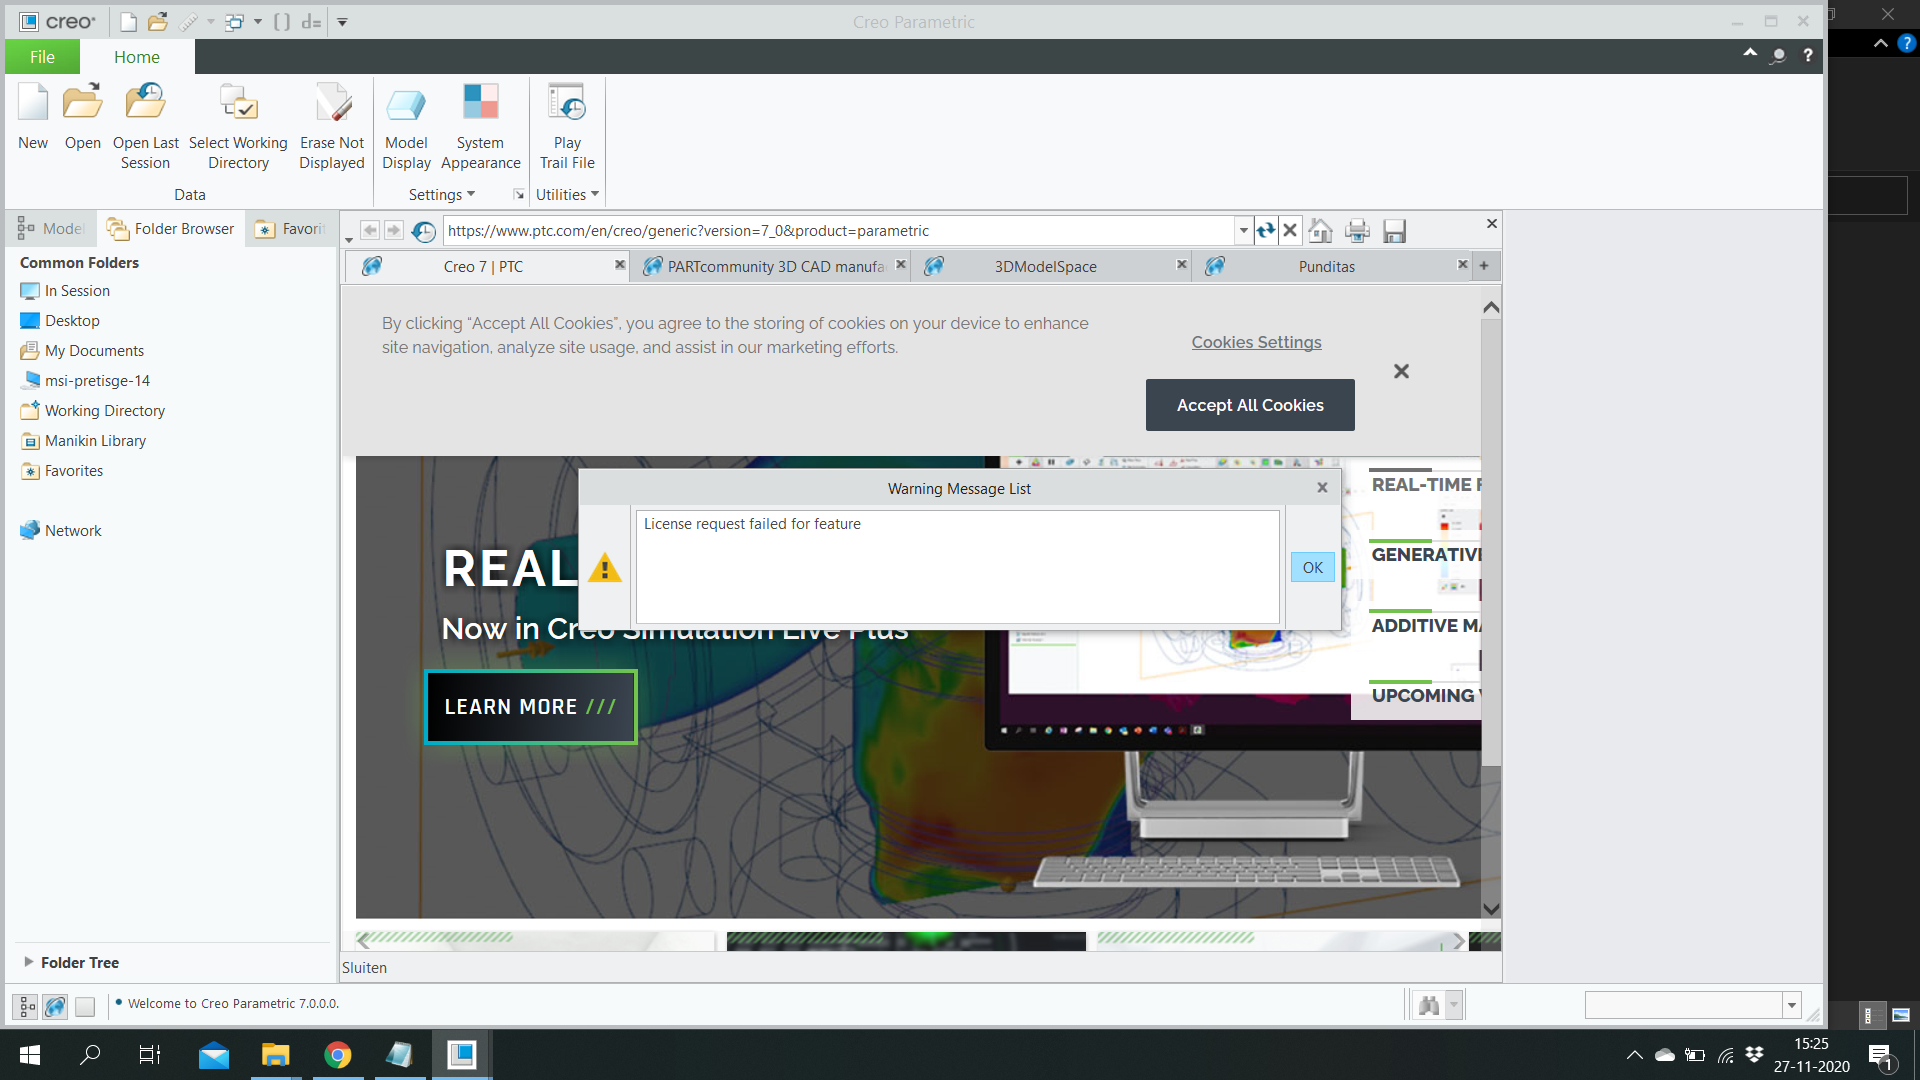The height and width of the screenshot is (1080, 1920).
Task: Open Model Display settings
Action: click(x=406, y=104)
